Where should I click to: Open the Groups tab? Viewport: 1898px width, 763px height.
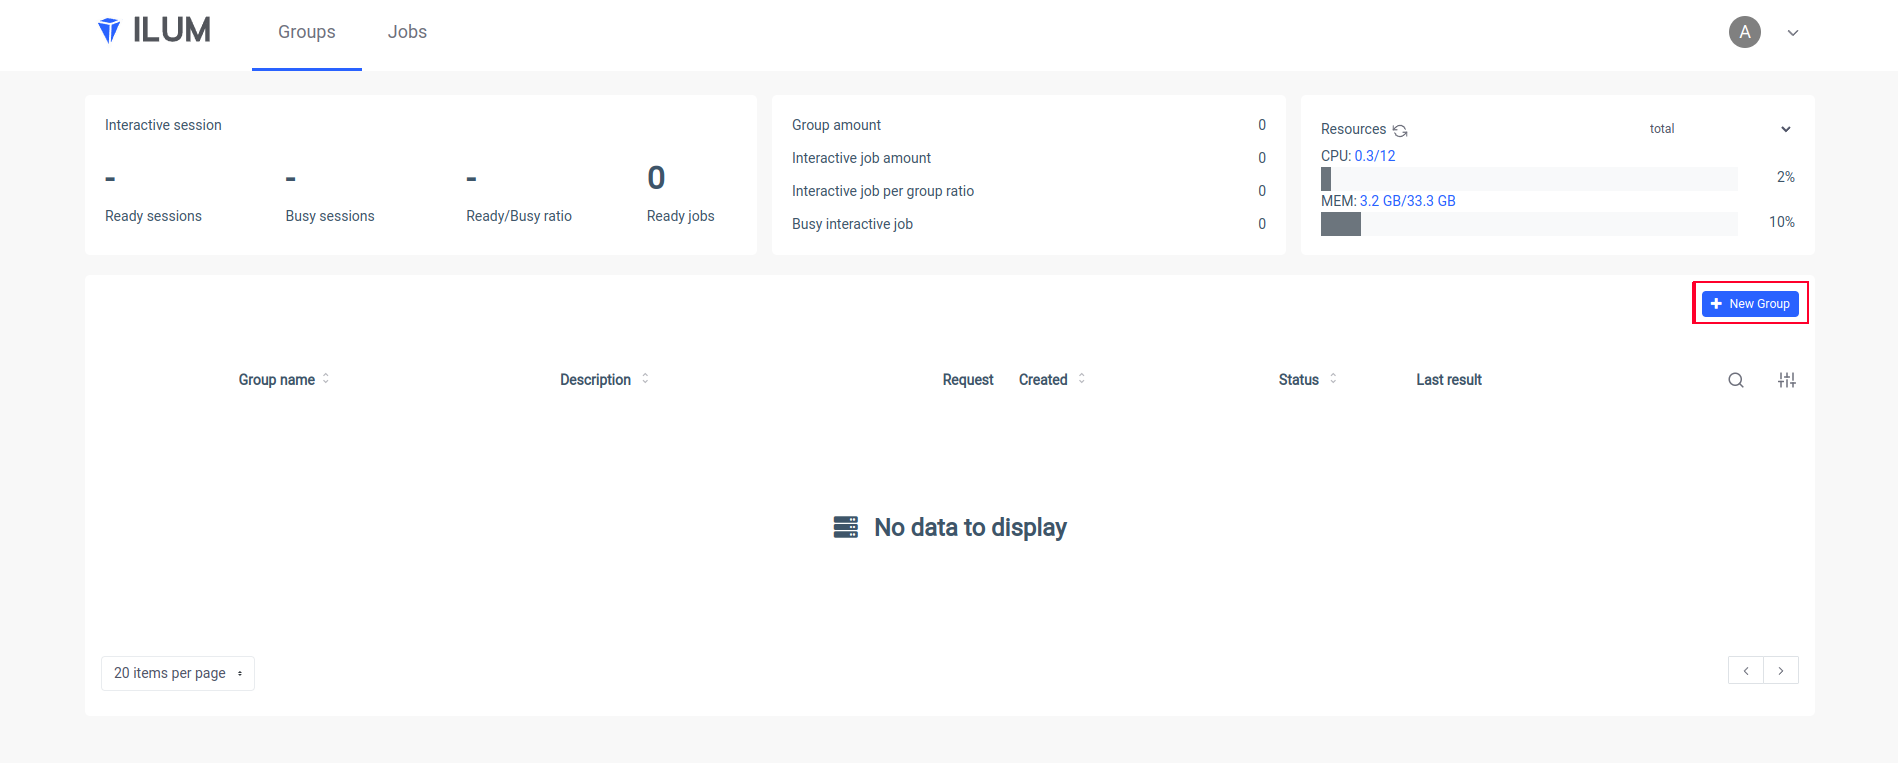307,32
